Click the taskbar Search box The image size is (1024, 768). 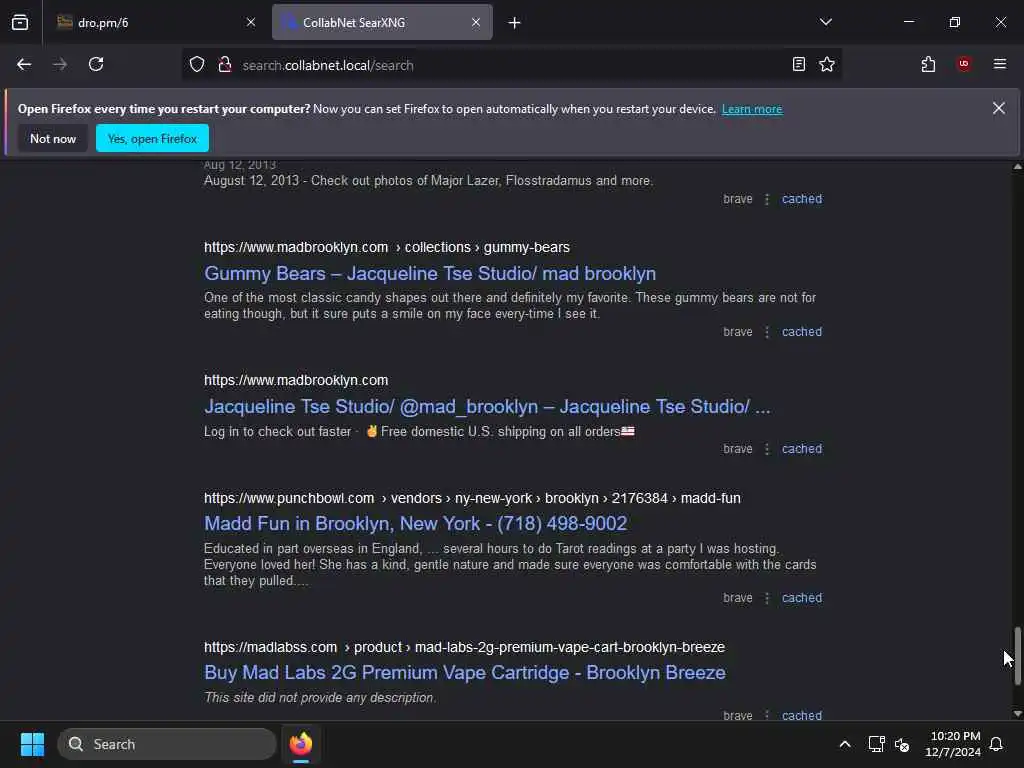tap(167, 744)
